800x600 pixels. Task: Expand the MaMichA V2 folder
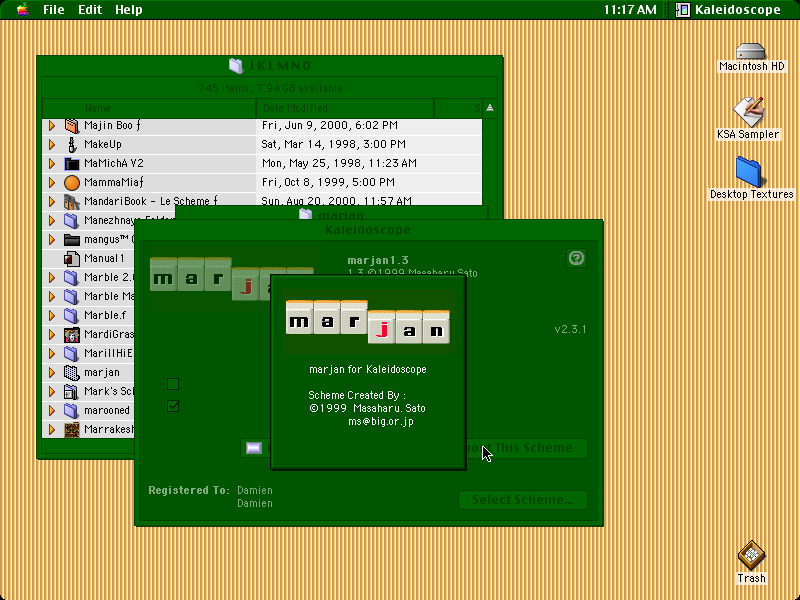52,163
